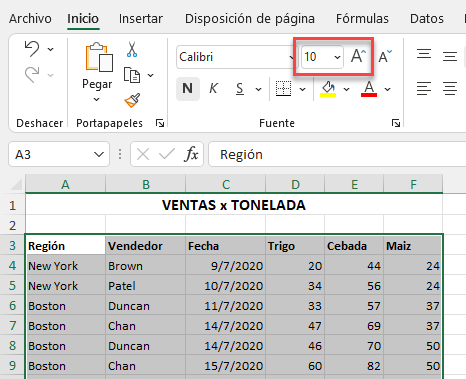Click the Patel vendedor cell
Viewport: 466px width, 379px height.
146,286
